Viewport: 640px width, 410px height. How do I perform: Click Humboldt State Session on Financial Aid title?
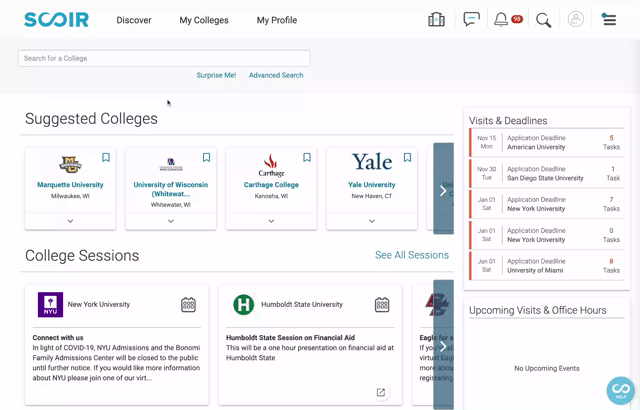coord(291,338)
